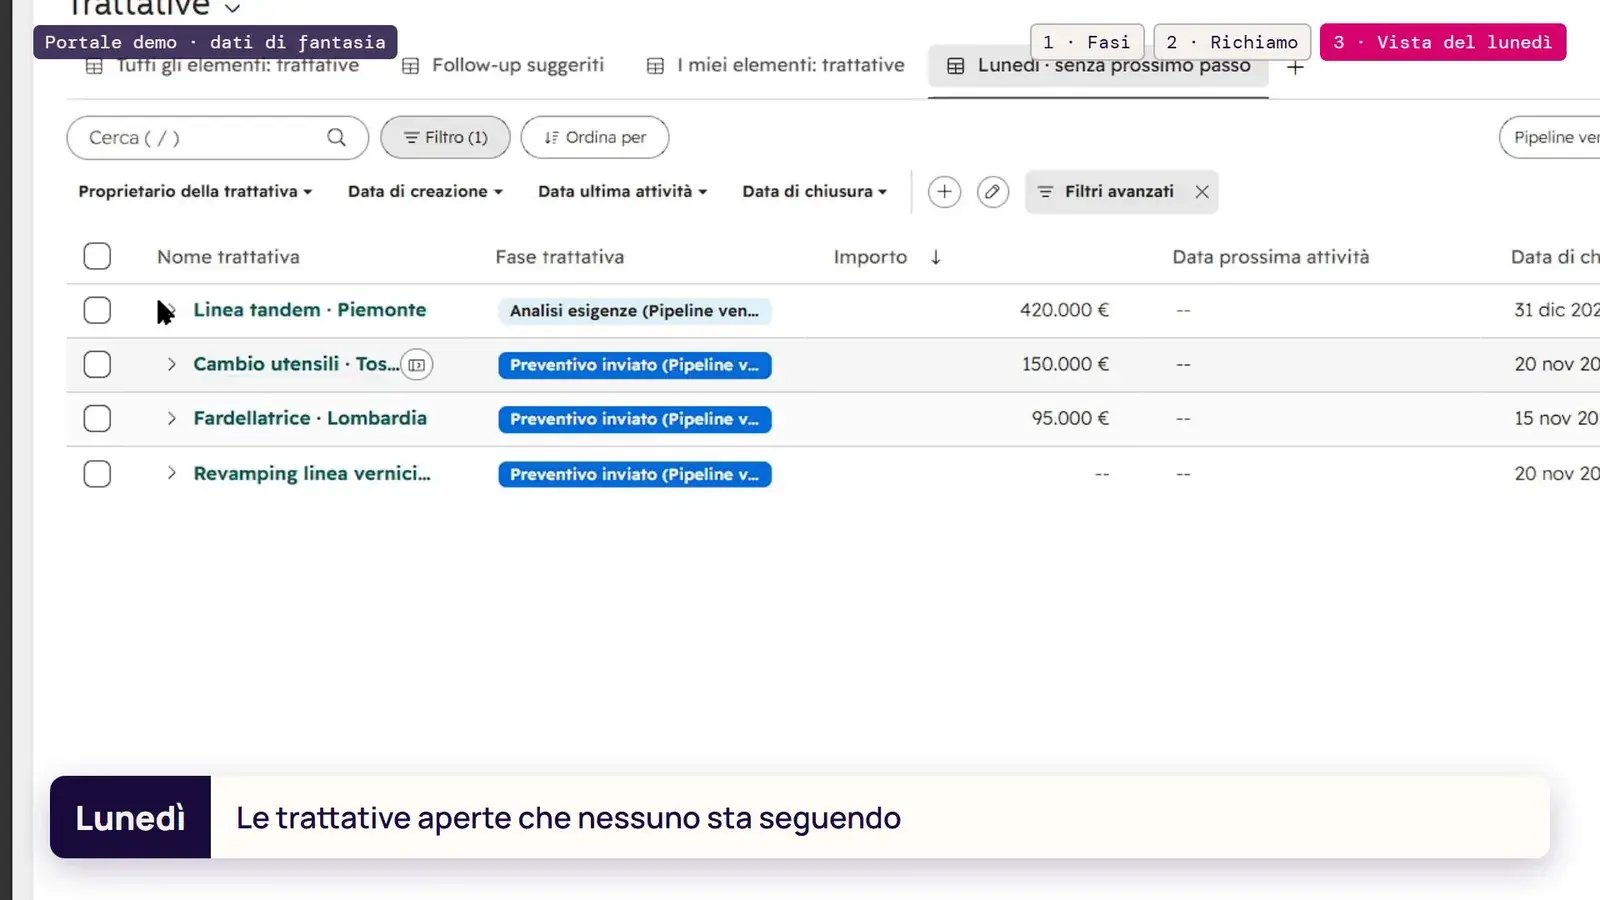1600x900 pixels.
Task: Click the Pipeline button at far right
Action: 1550,138
